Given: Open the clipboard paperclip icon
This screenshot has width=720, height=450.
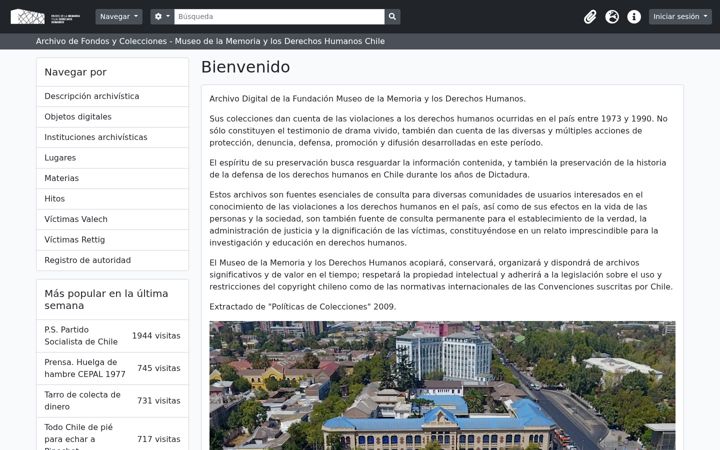Looking at the screenshot, I should pyautogui.click(x=590, y=17).
